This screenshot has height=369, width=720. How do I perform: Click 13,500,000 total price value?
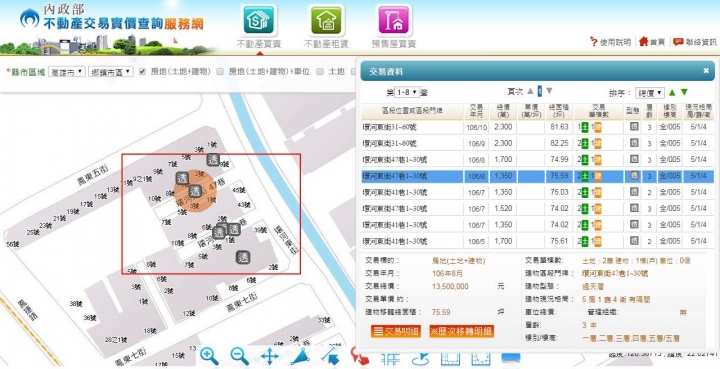pos(450,286)
